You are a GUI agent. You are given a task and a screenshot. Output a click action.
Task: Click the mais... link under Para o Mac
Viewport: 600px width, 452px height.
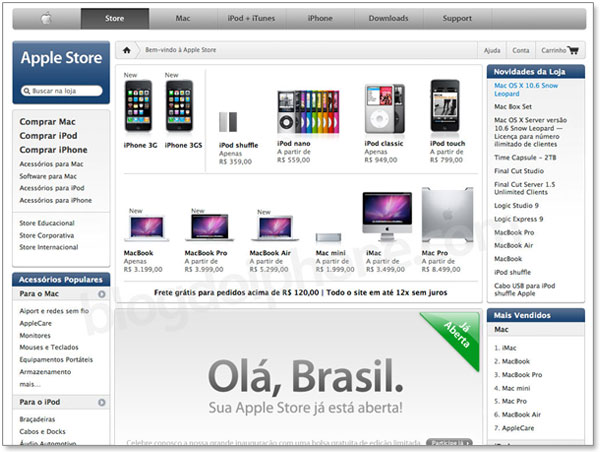[30, 384]
